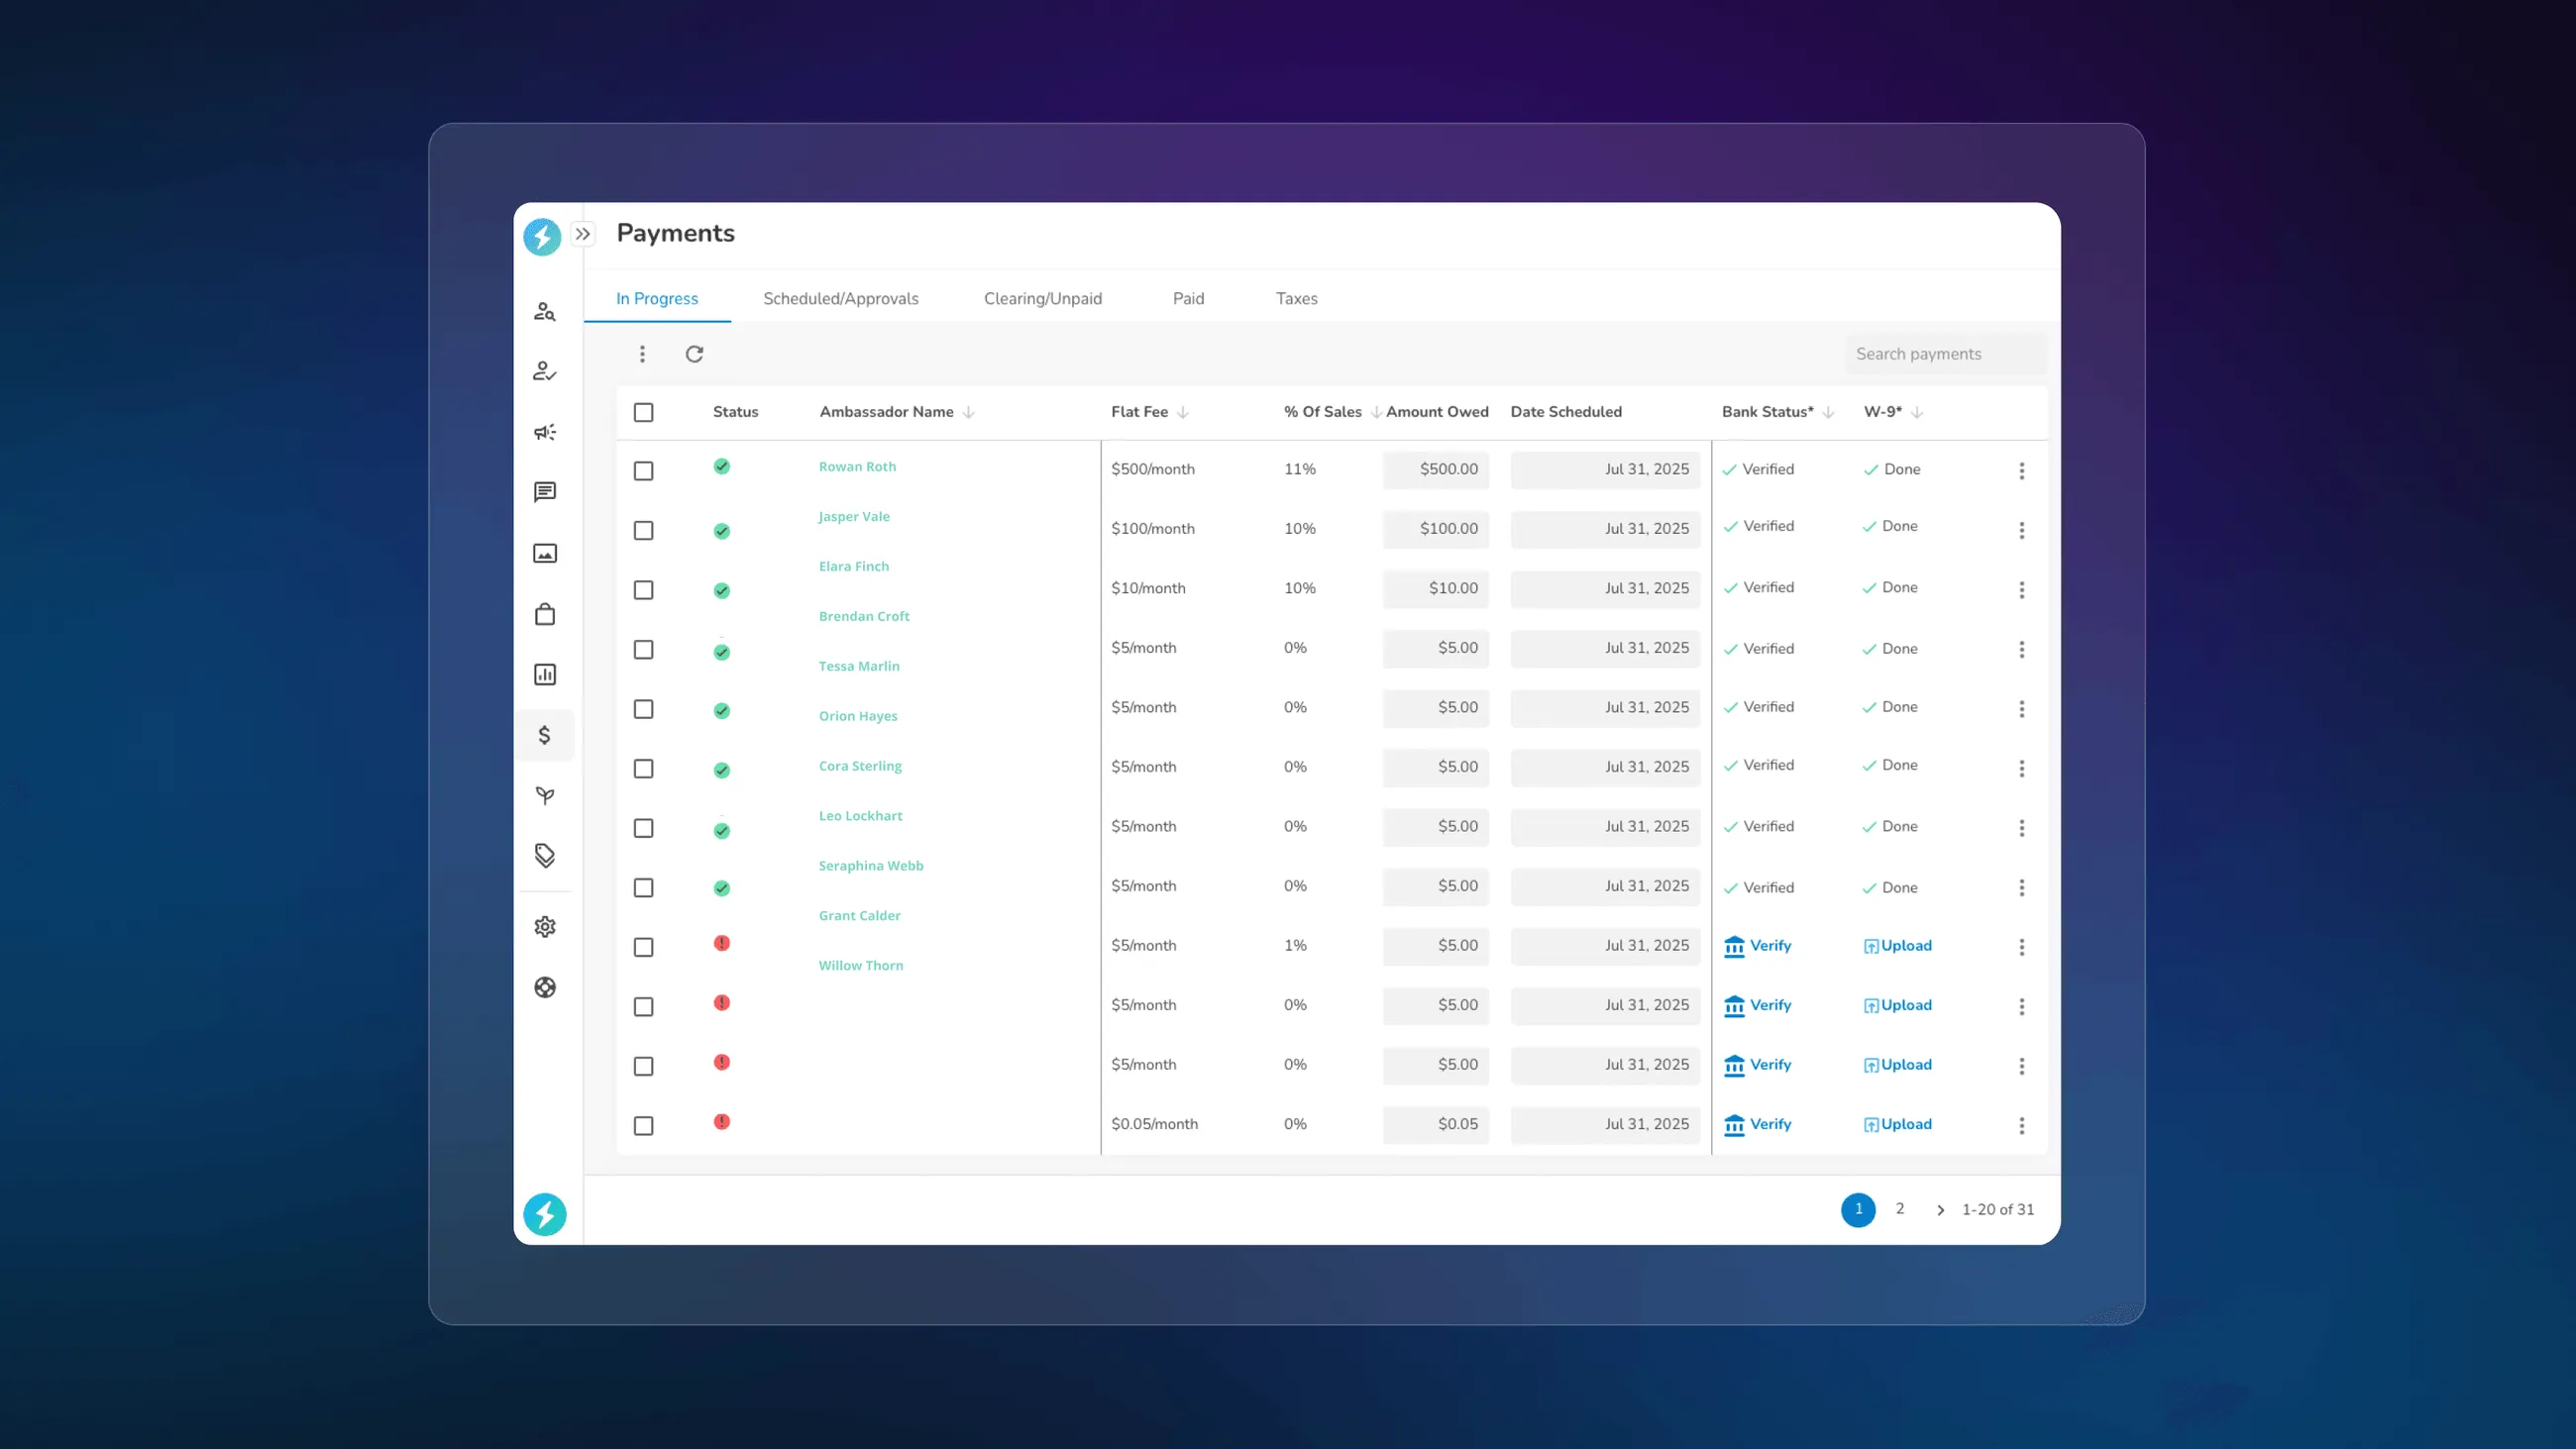Open the chat messages sidebar icon
This screenshot has height=1449, width=2576.
[544, 492]
